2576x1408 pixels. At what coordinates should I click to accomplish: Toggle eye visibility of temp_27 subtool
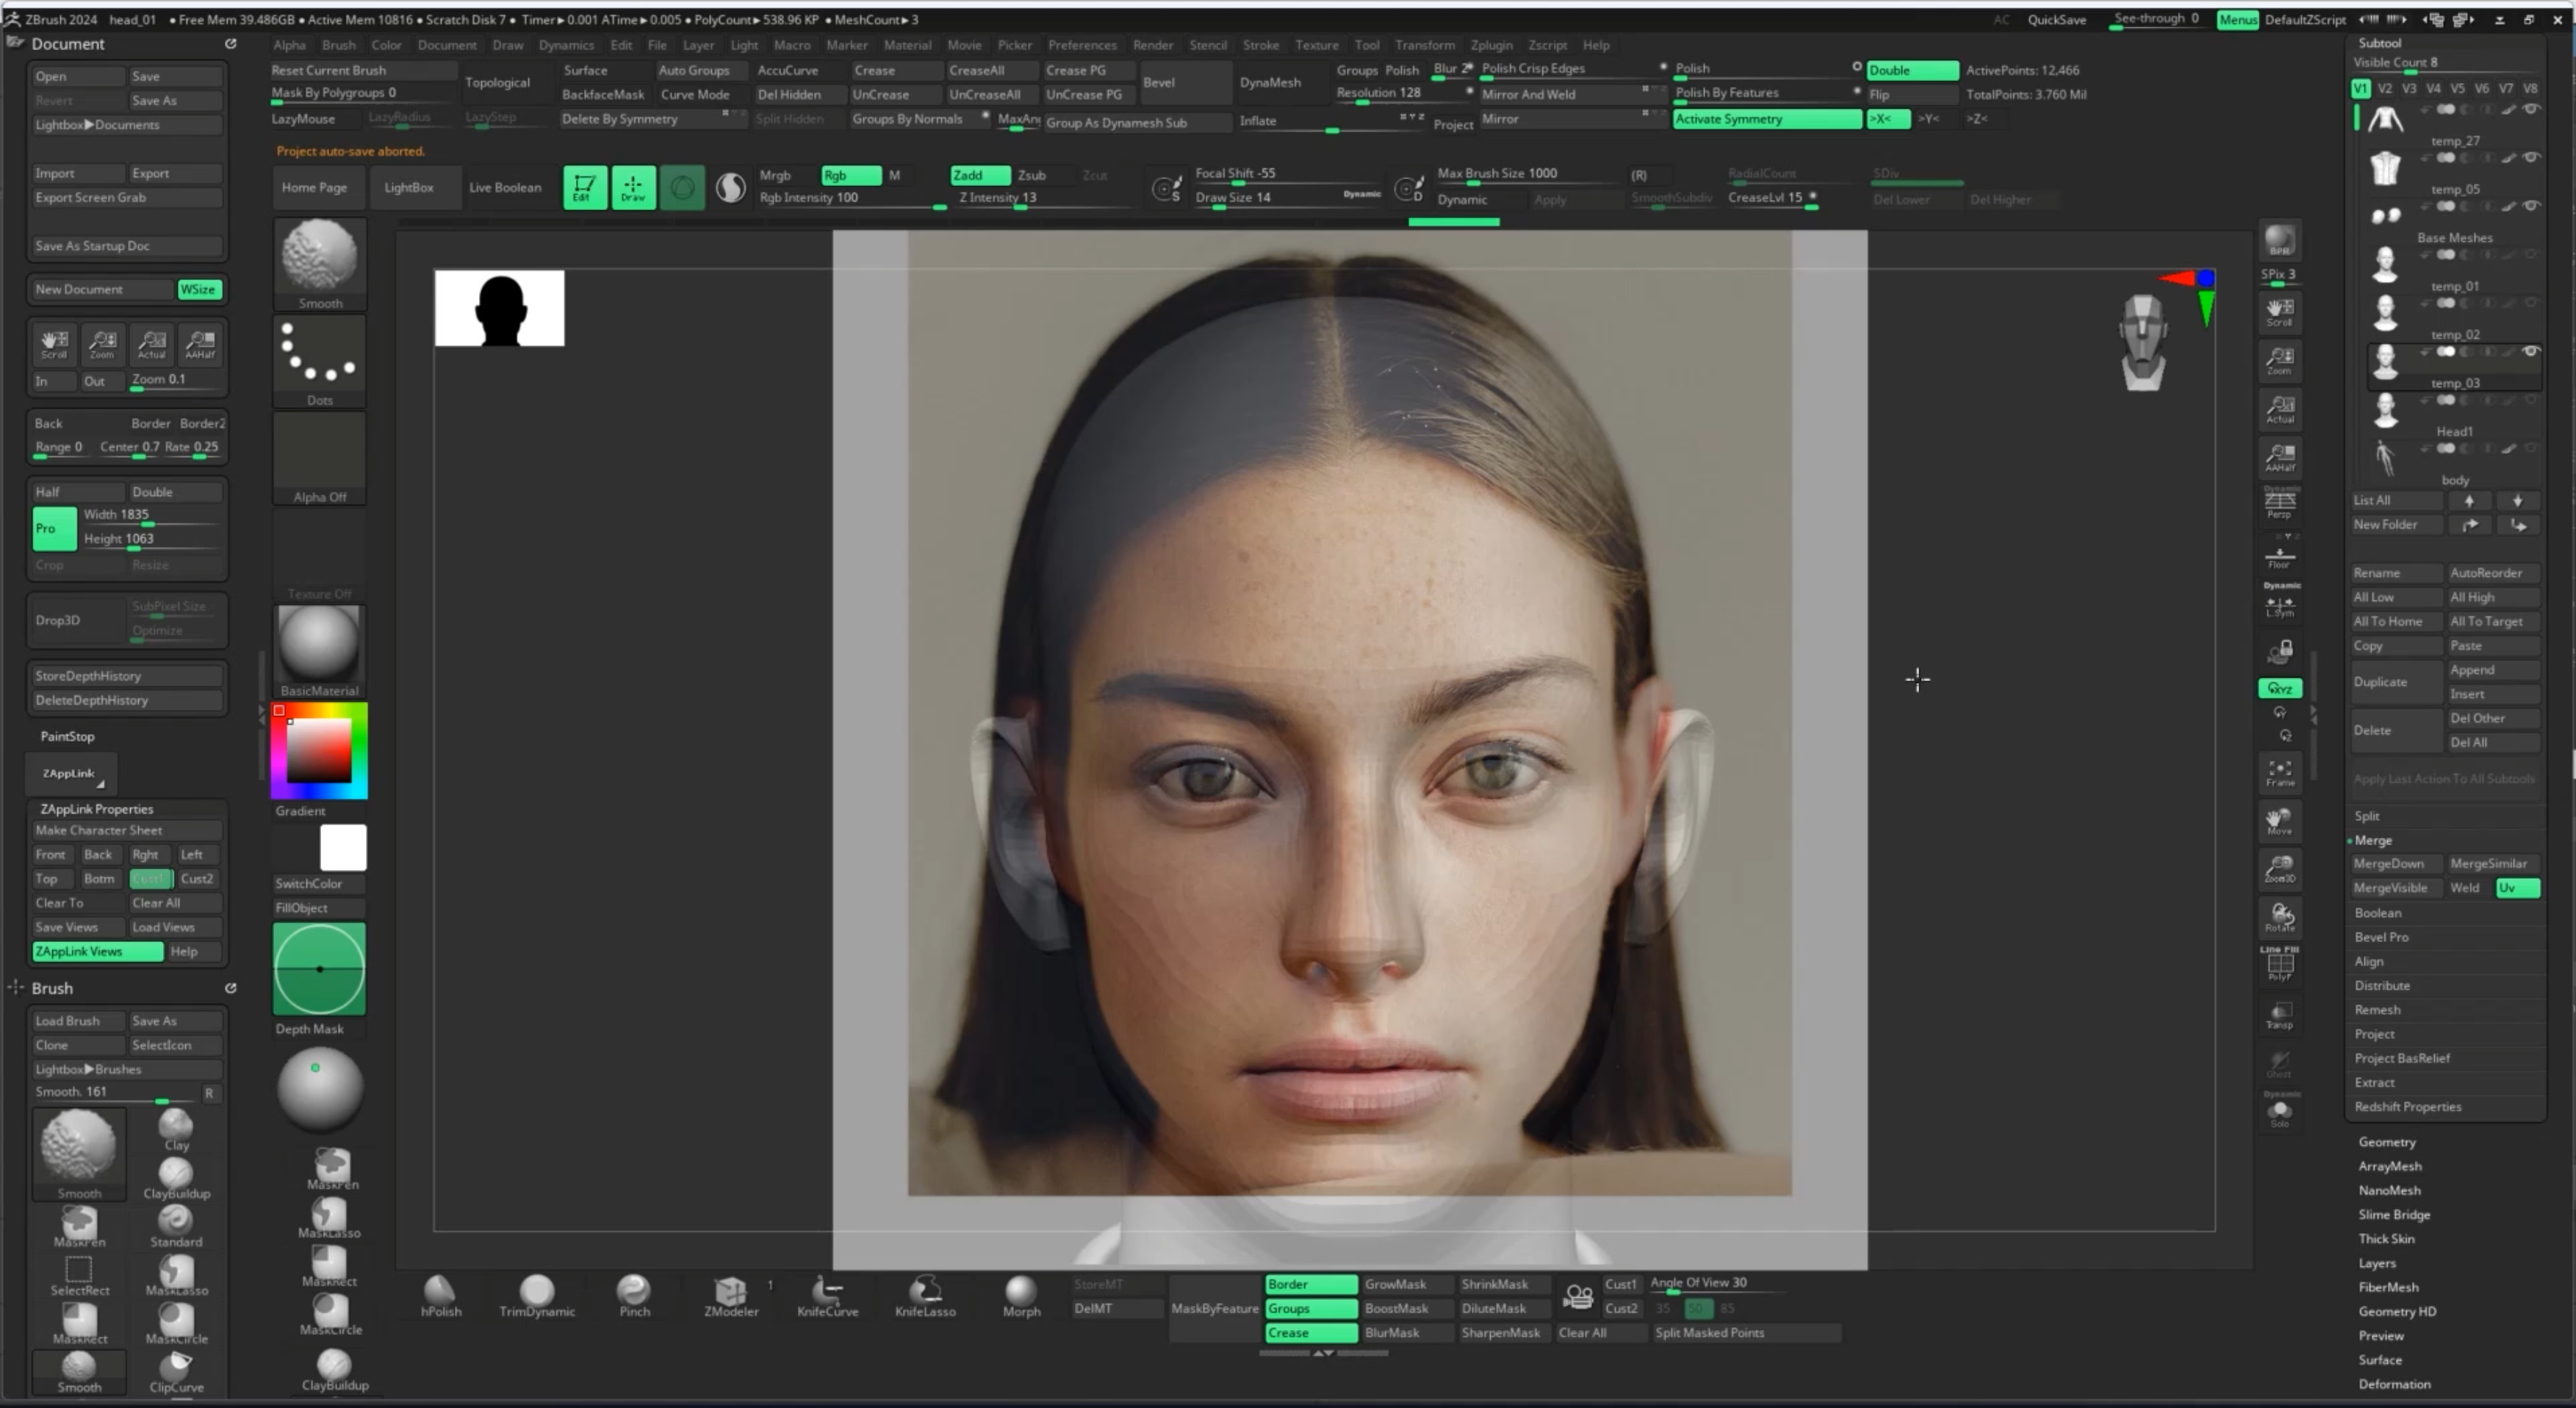tap(2530, 109)
